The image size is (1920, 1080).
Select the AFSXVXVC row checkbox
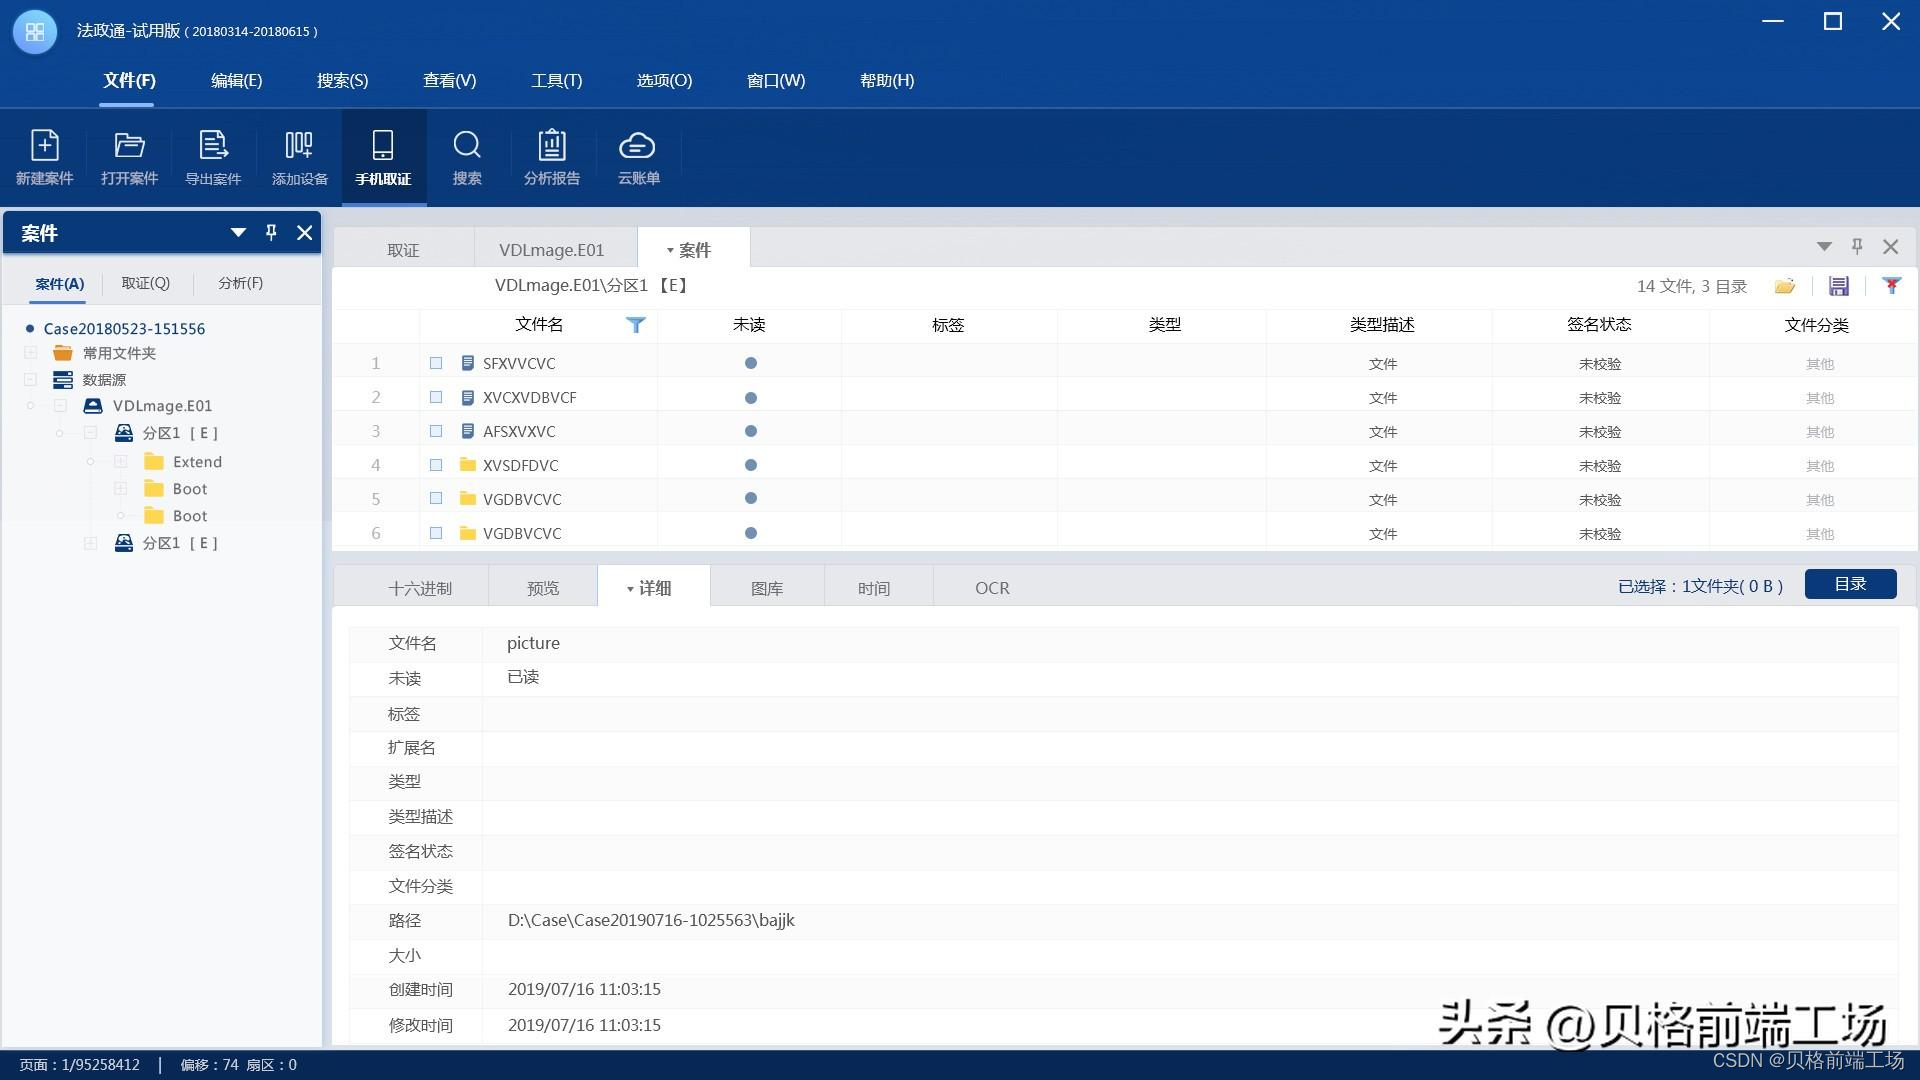(436, 431)
